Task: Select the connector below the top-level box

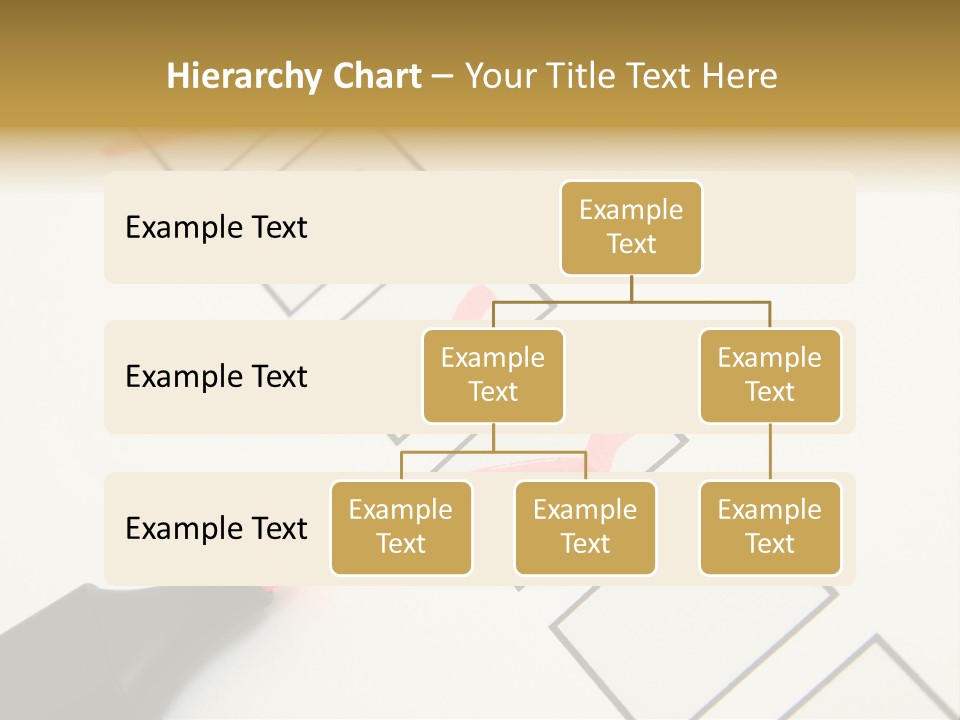Action: pyautogui.click(x=631, y=288)
